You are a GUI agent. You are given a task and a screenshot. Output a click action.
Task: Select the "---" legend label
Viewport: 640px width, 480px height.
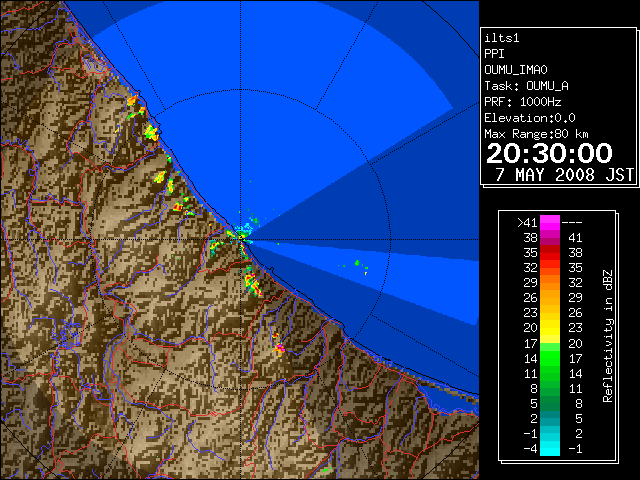572,223
